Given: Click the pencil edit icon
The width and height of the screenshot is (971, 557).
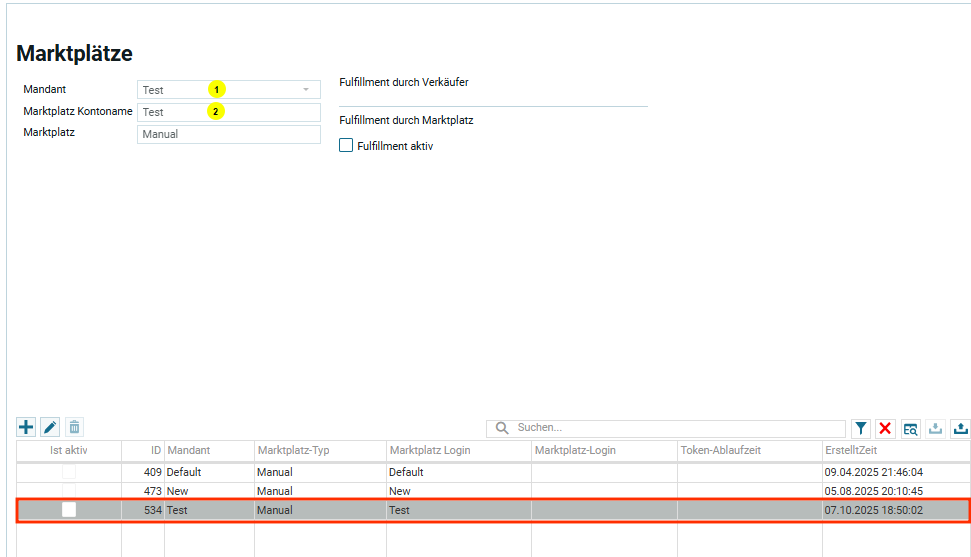Looking at the screenshot, I should pyautogui.click(x=50, y=428).
